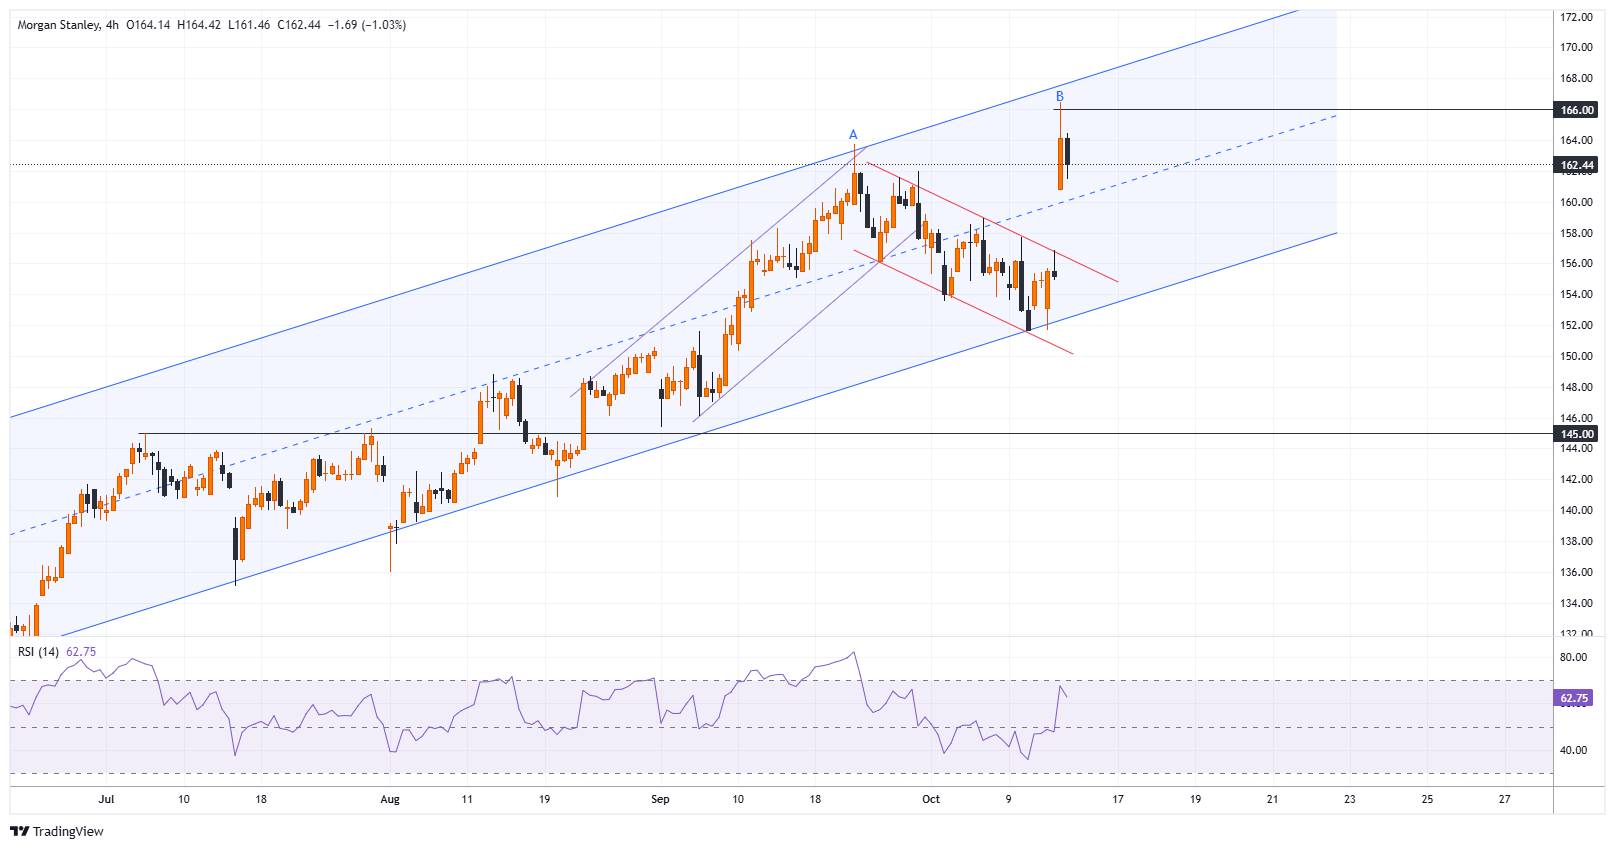
Task: Select the point B marker label
Action: pyautogui.click(x=1060, y=96)
